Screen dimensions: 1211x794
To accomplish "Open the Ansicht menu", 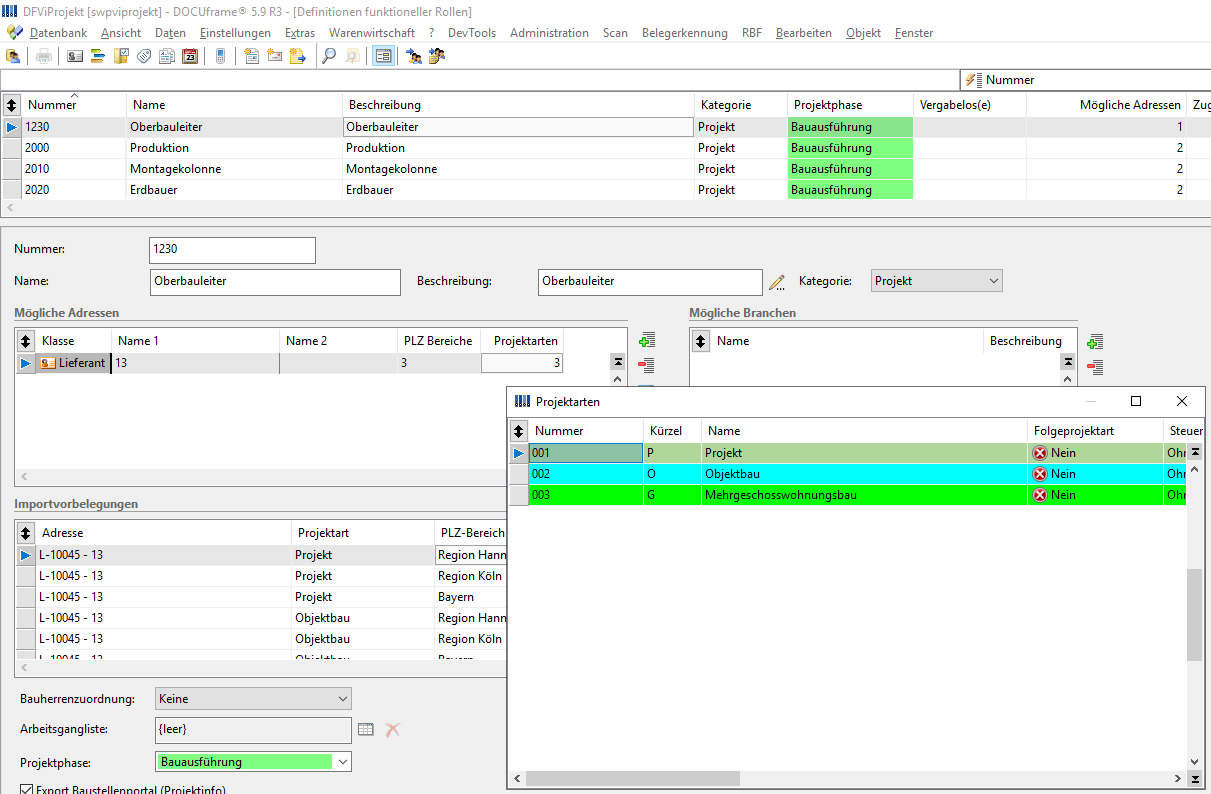I will (121, 33).
